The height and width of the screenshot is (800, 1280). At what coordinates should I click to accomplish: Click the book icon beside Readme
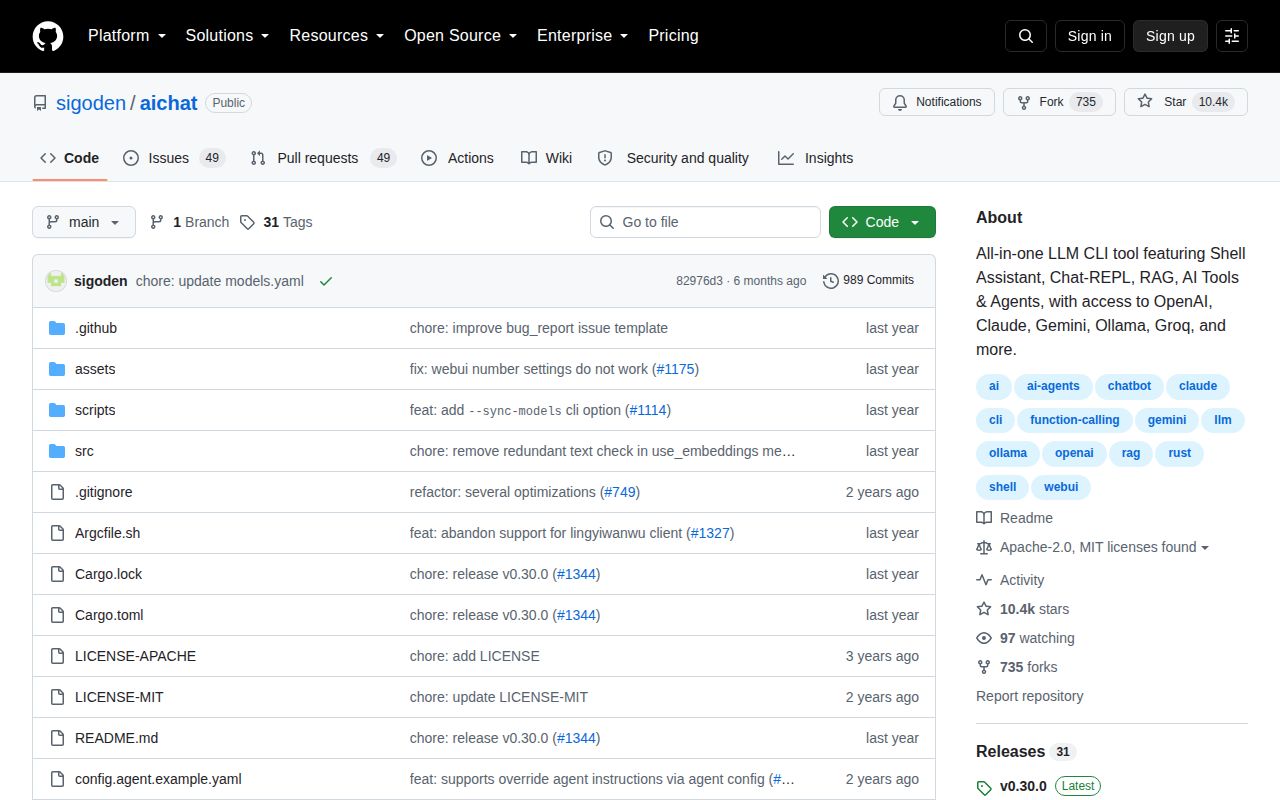tap(984, 518)
